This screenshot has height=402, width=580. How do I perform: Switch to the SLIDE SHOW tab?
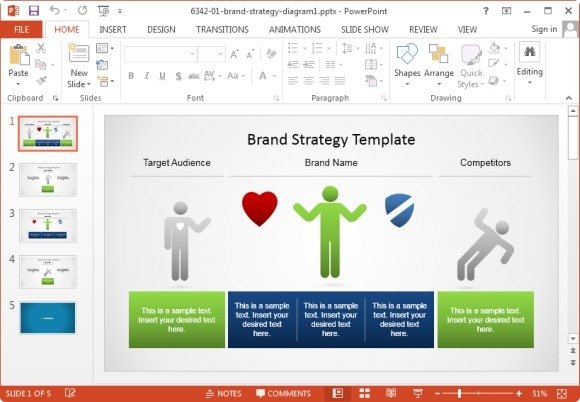(x=365, y=30)
